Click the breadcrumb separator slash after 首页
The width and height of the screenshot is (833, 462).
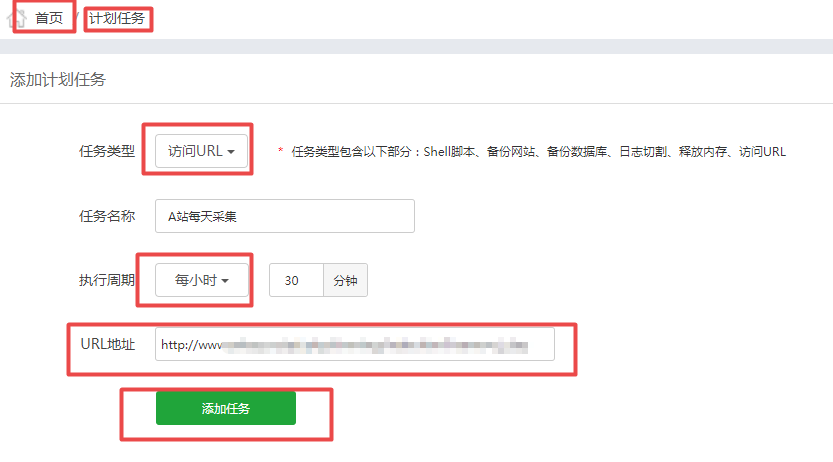78,18
